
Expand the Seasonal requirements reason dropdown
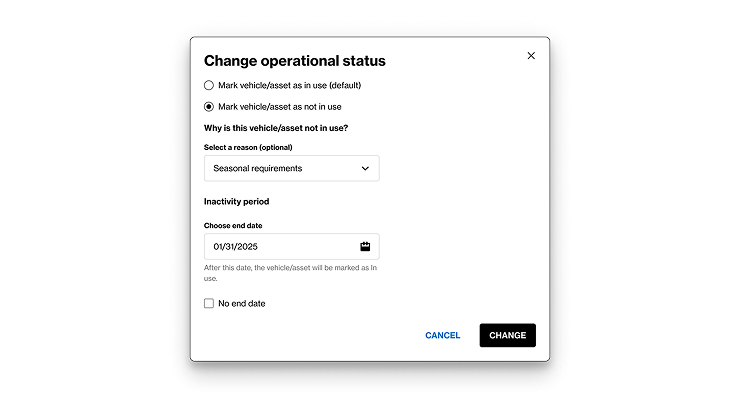292,168
